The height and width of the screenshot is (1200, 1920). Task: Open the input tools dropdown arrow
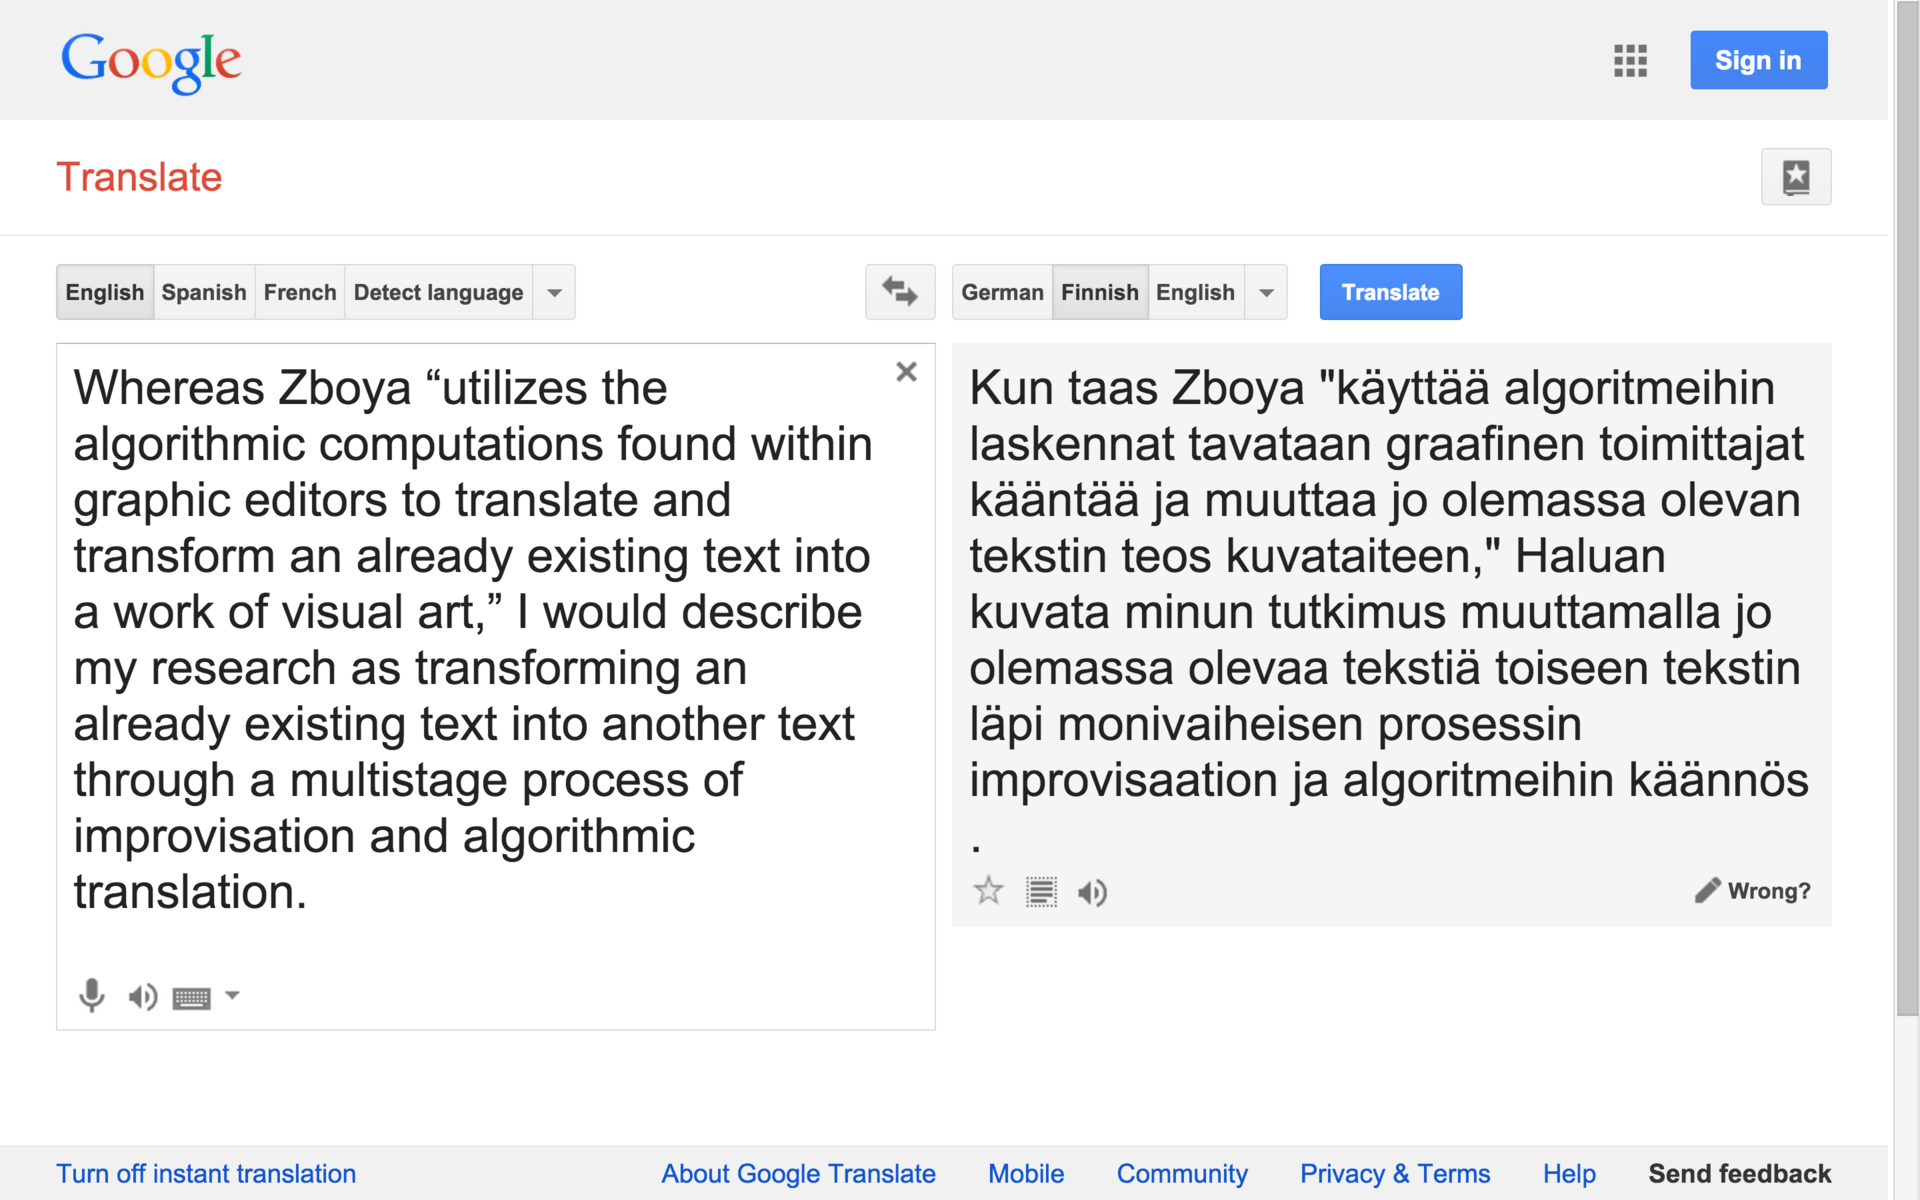pyautogui.click(x=232, y=995)
